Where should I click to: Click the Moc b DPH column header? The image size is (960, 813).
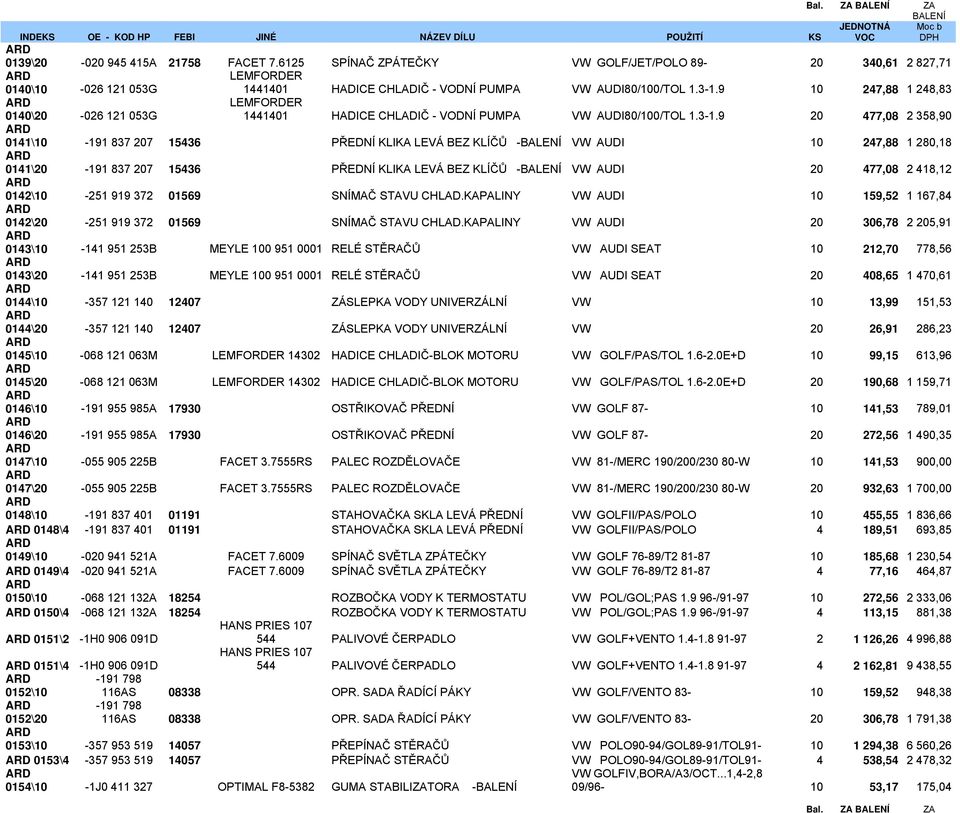[929, 32]
